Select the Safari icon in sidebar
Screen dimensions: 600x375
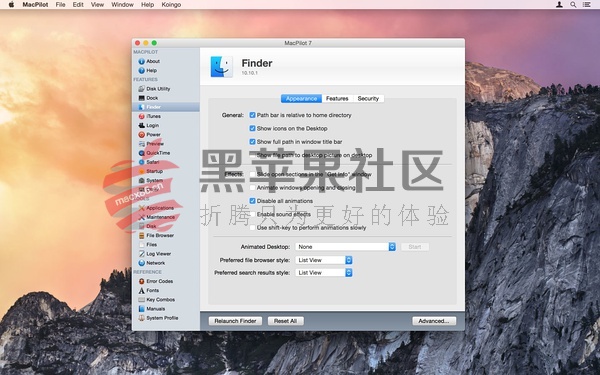click(x=142, y=162)
